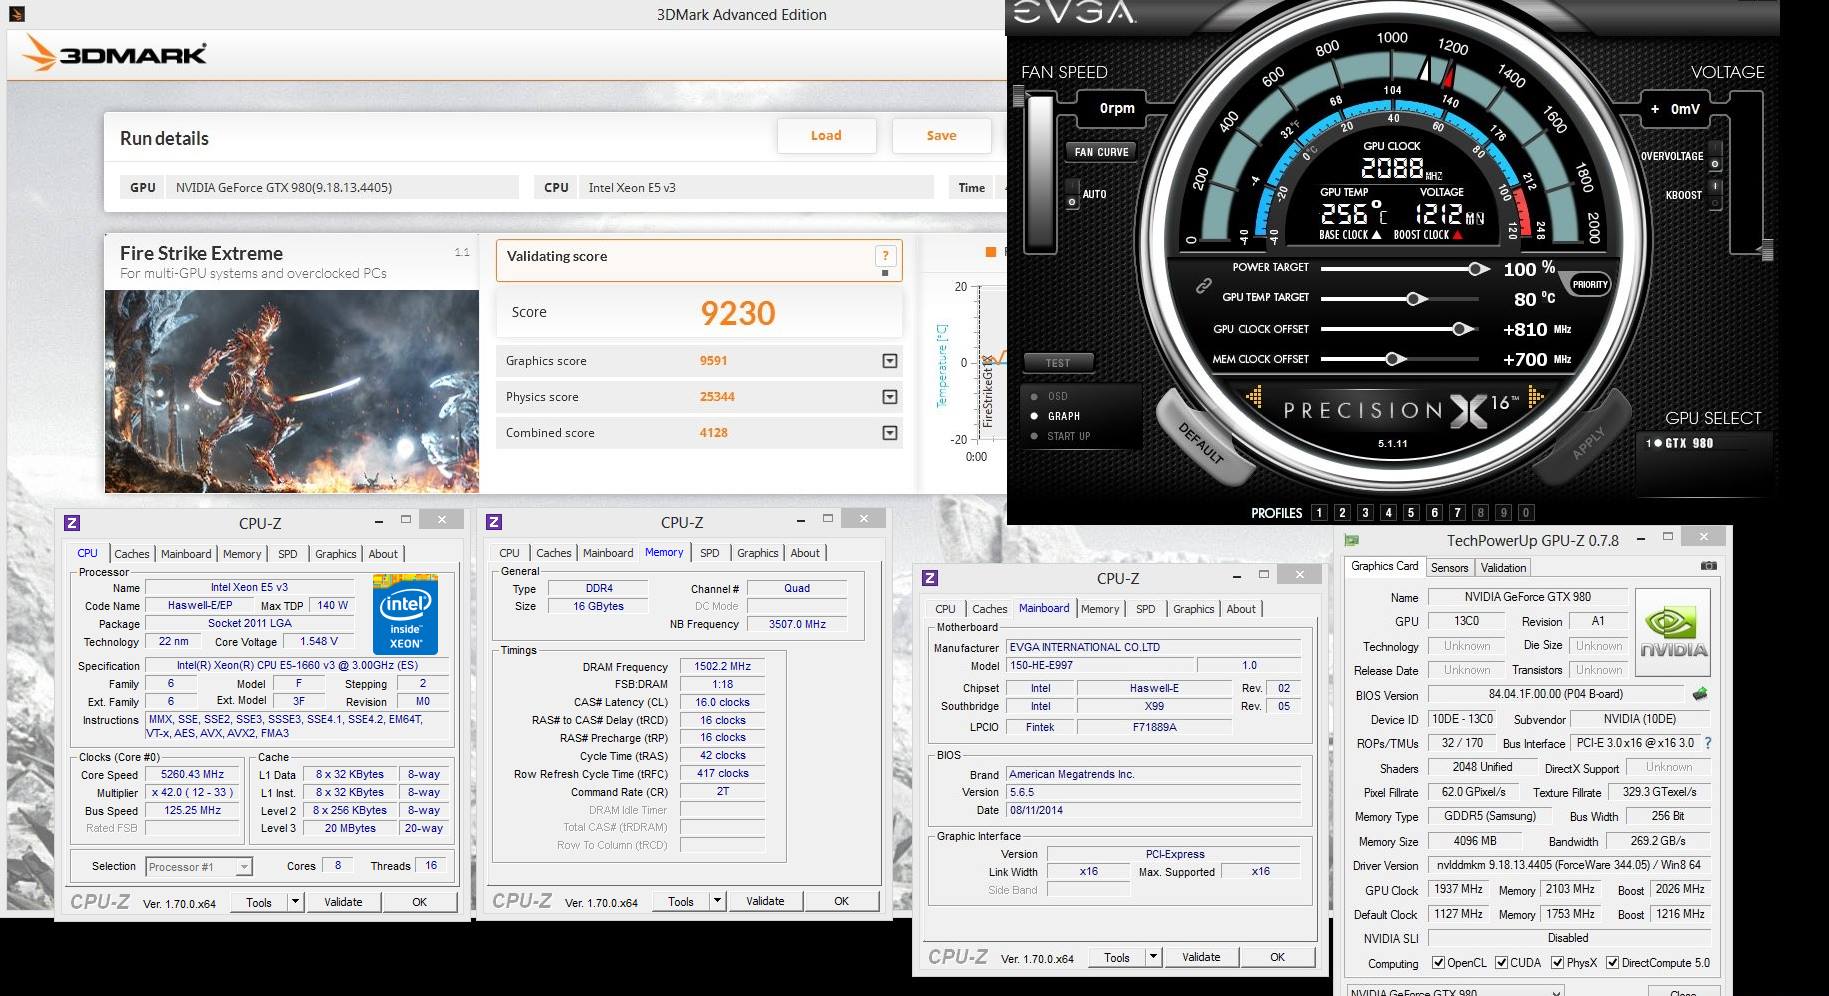
Task: Toggle the CUDA checkbox in GPU-Z
Action: point(1501,963)
